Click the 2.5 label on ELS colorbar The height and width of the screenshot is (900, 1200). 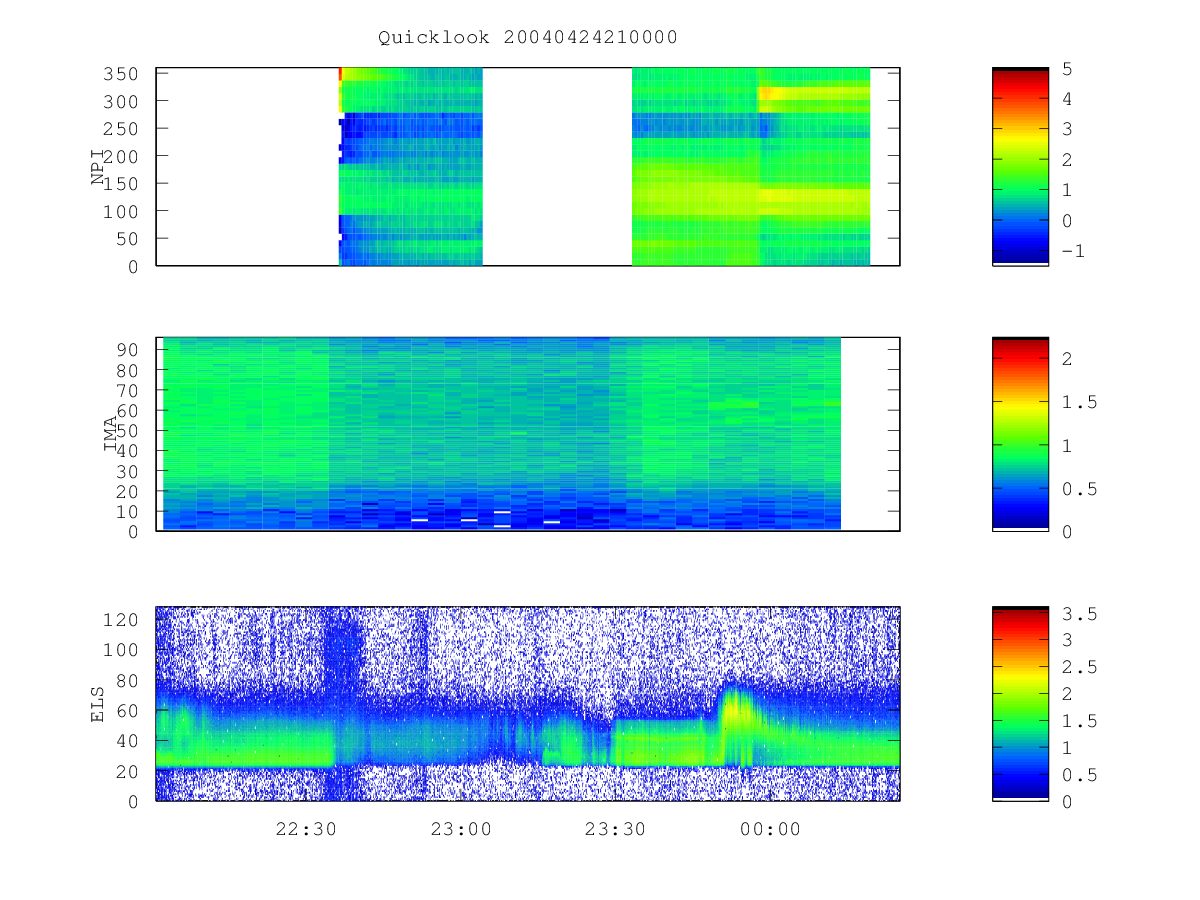(1078, 667)
